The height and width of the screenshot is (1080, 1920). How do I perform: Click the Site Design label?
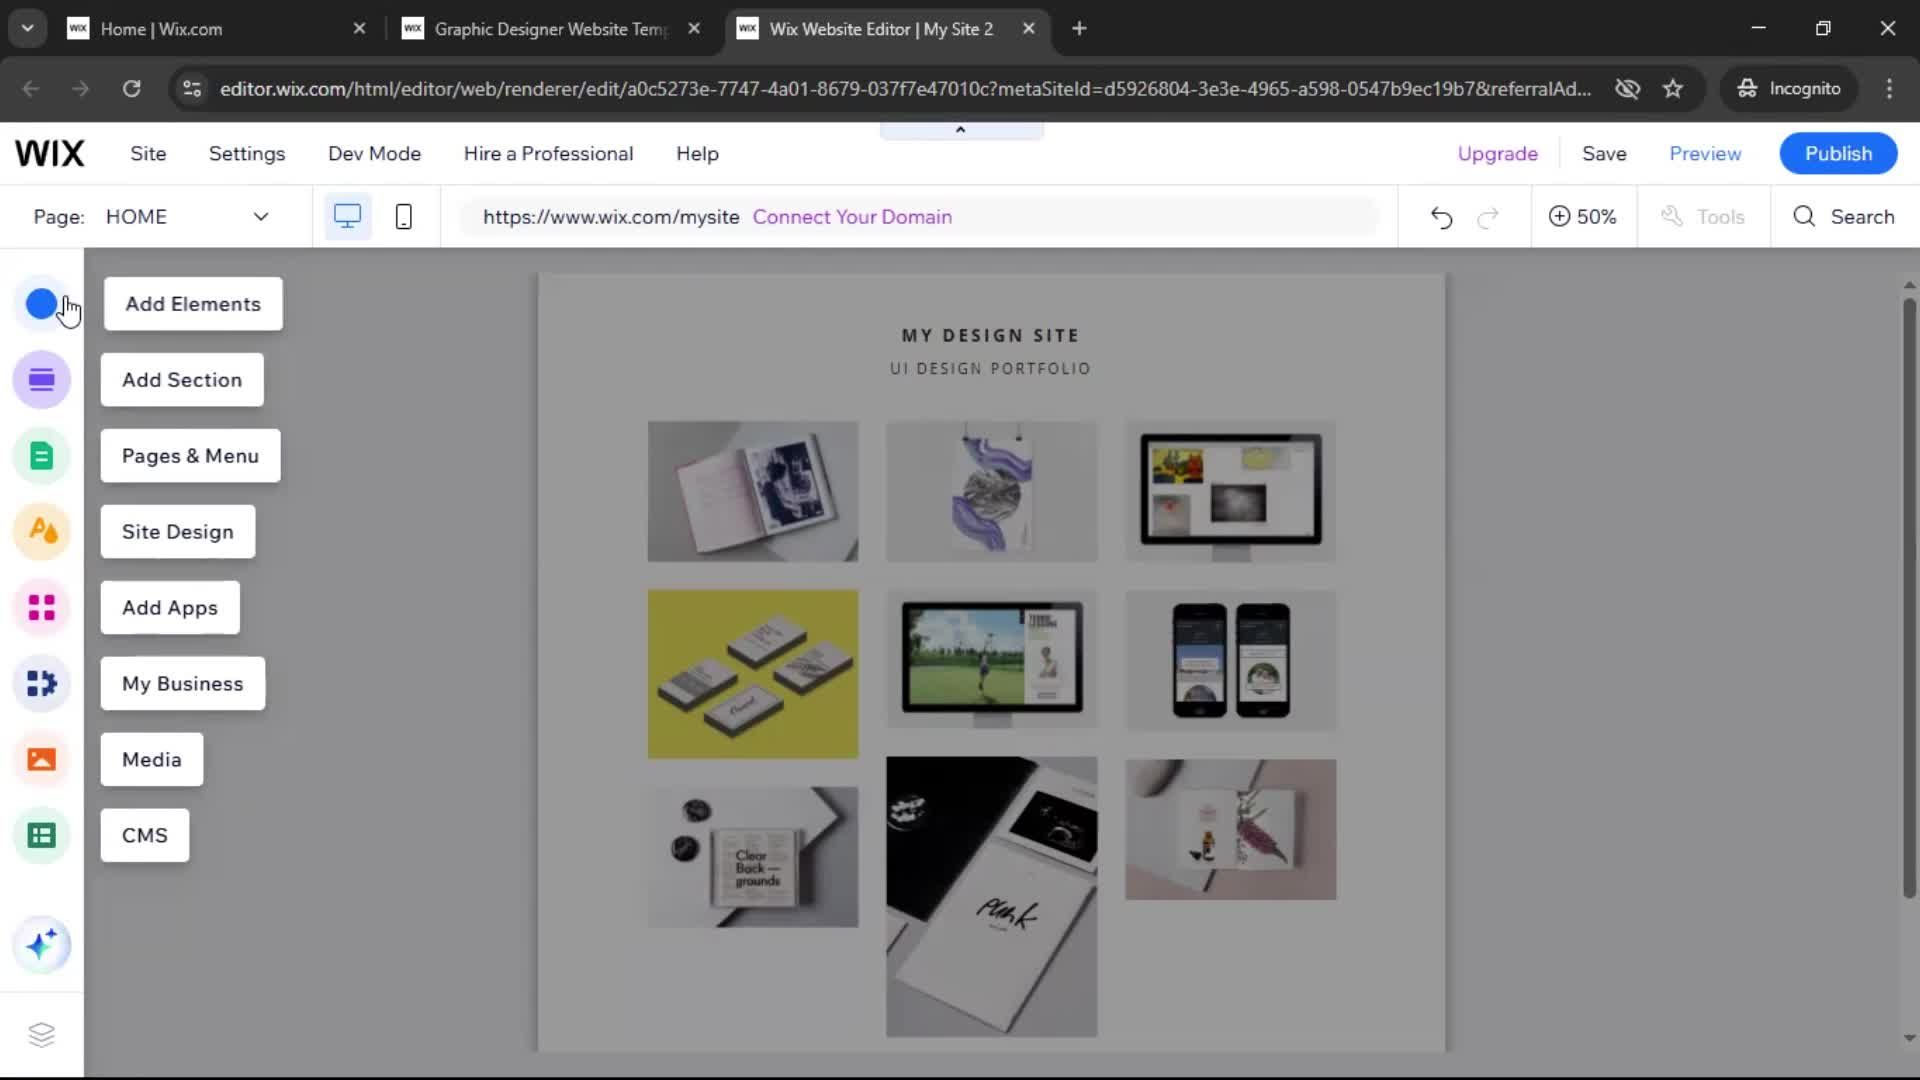tap(178, 532)
